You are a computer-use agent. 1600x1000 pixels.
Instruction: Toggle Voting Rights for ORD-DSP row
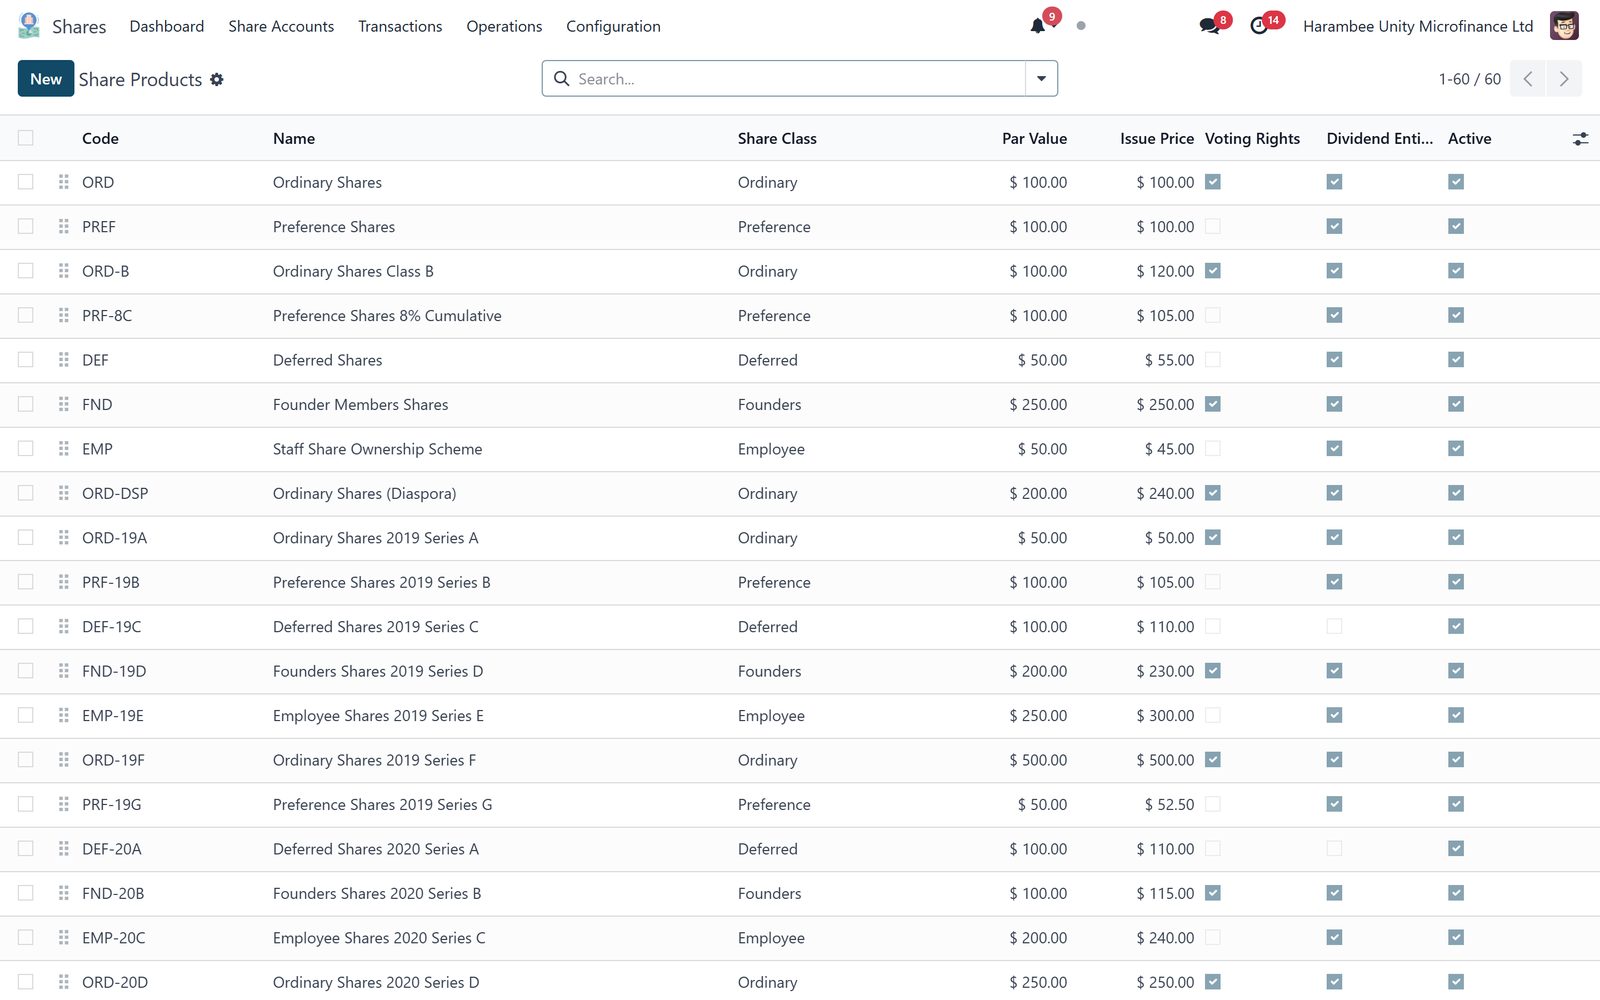click(x=1213, y=493)
